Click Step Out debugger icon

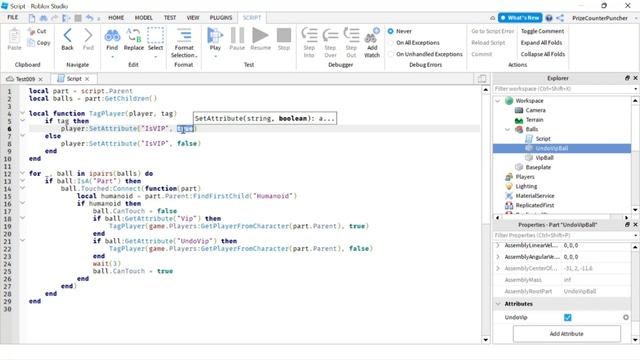pos(351,36)
